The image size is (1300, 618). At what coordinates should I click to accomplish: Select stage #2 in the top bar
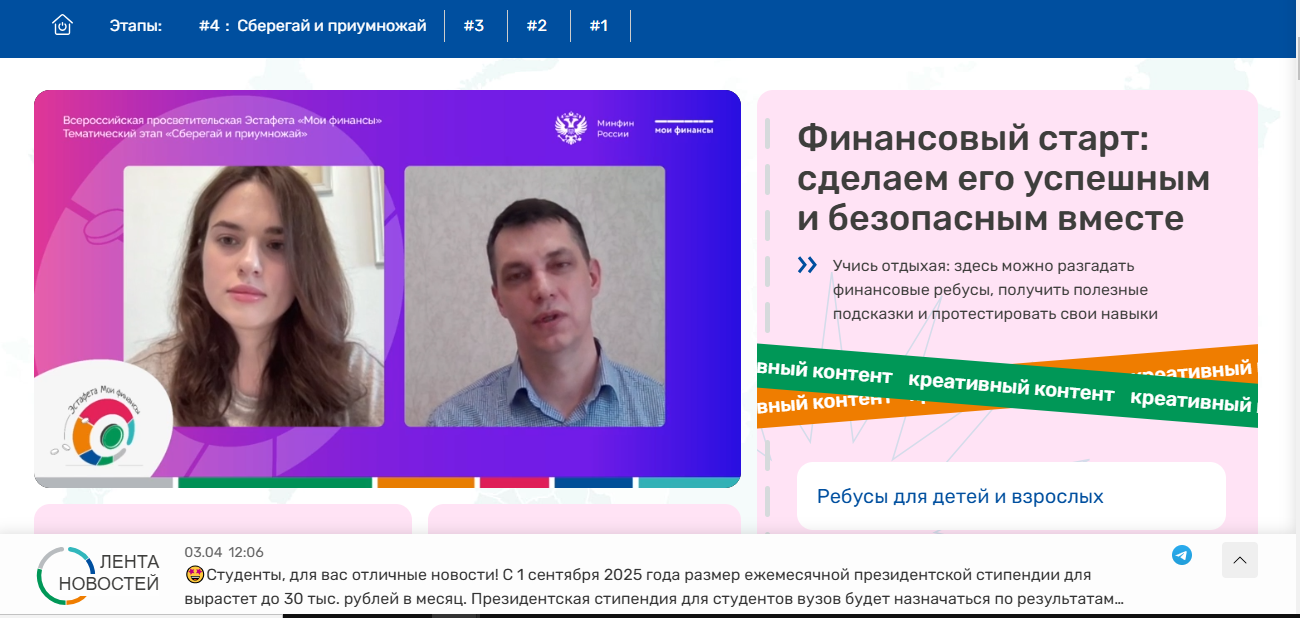(537, 26)
